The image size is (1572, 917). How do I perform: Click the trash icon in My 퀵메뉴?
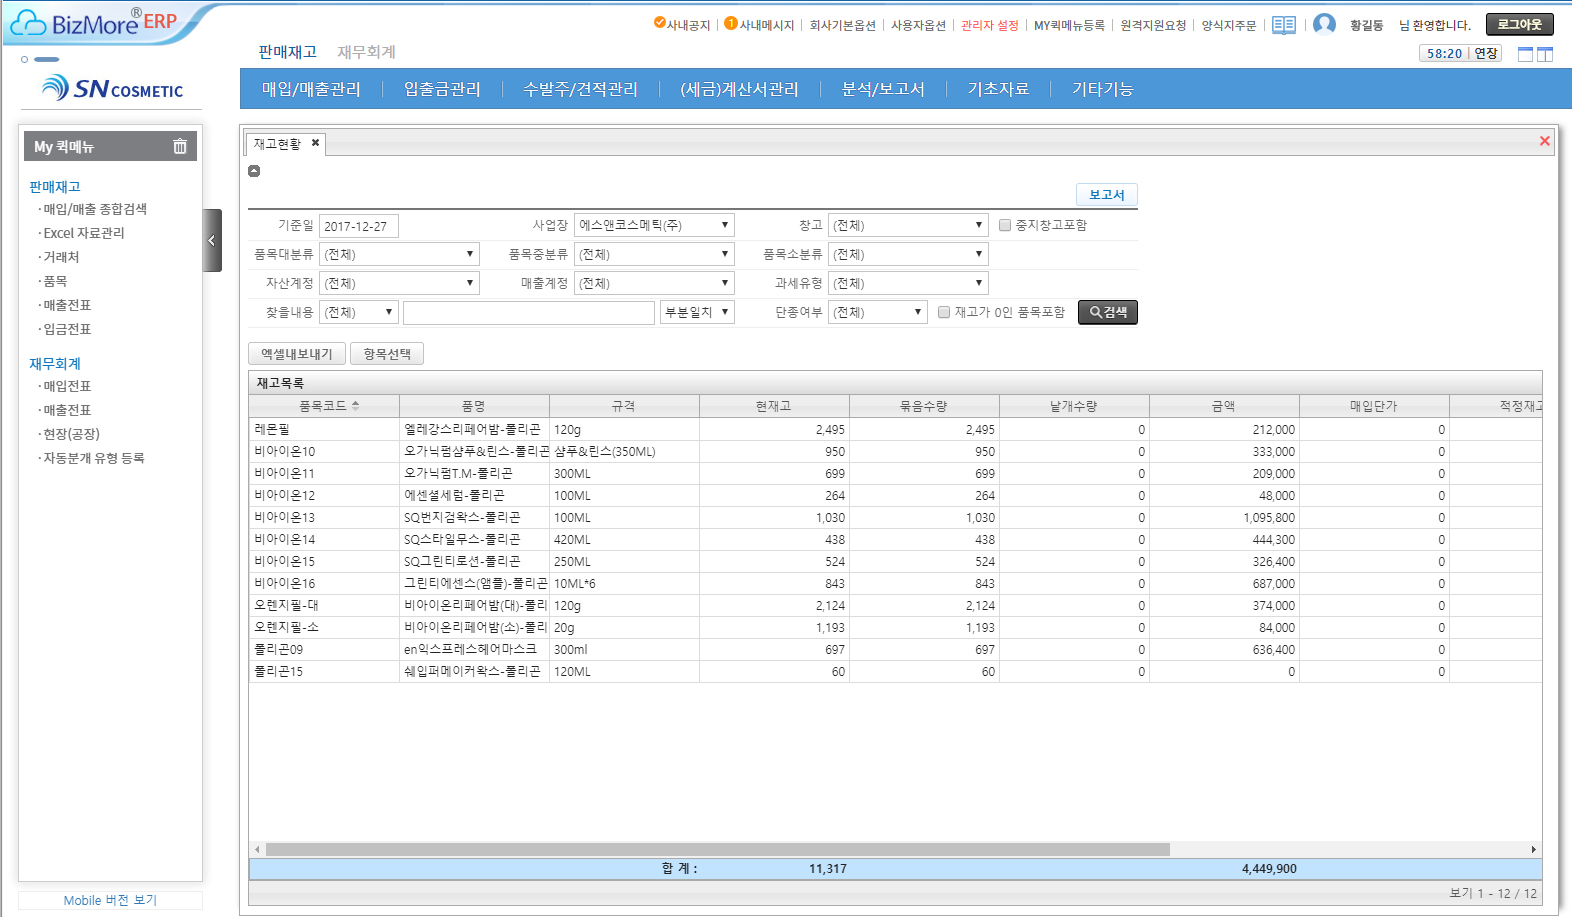point(180,146)
